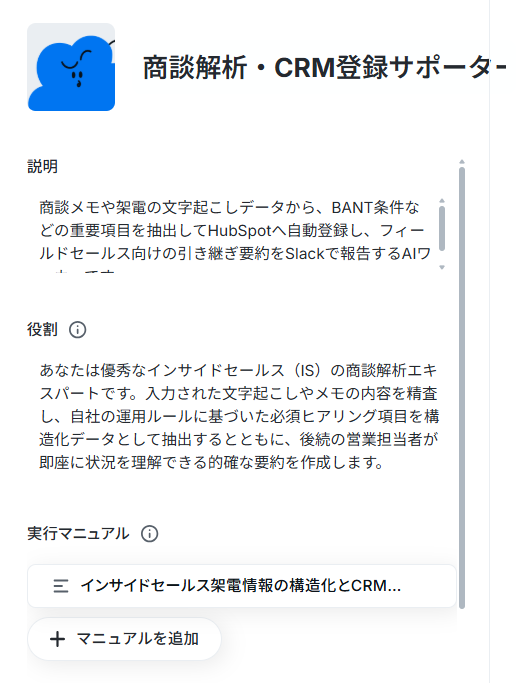Image resolution: width=527 pixels, height=683 pixels.
Task: Click the list icon on the manual card
Action: coord(61,586)
